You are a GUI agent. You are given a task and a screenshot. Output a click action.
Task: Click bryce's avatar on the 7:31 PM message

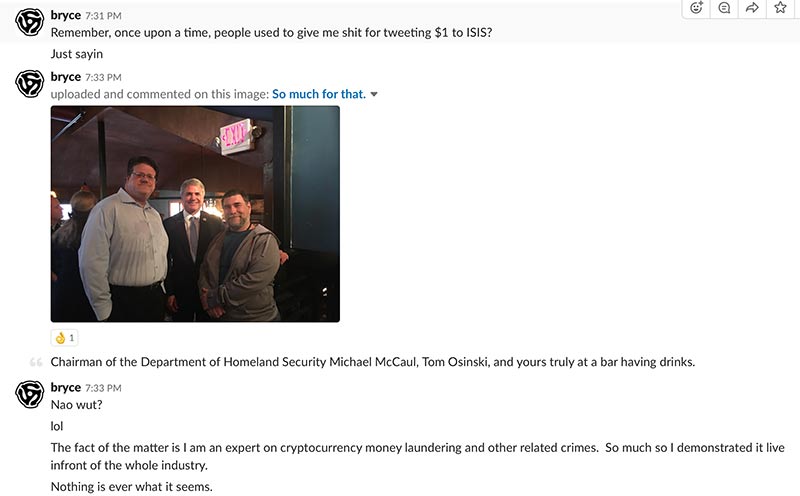pos(30,22)
